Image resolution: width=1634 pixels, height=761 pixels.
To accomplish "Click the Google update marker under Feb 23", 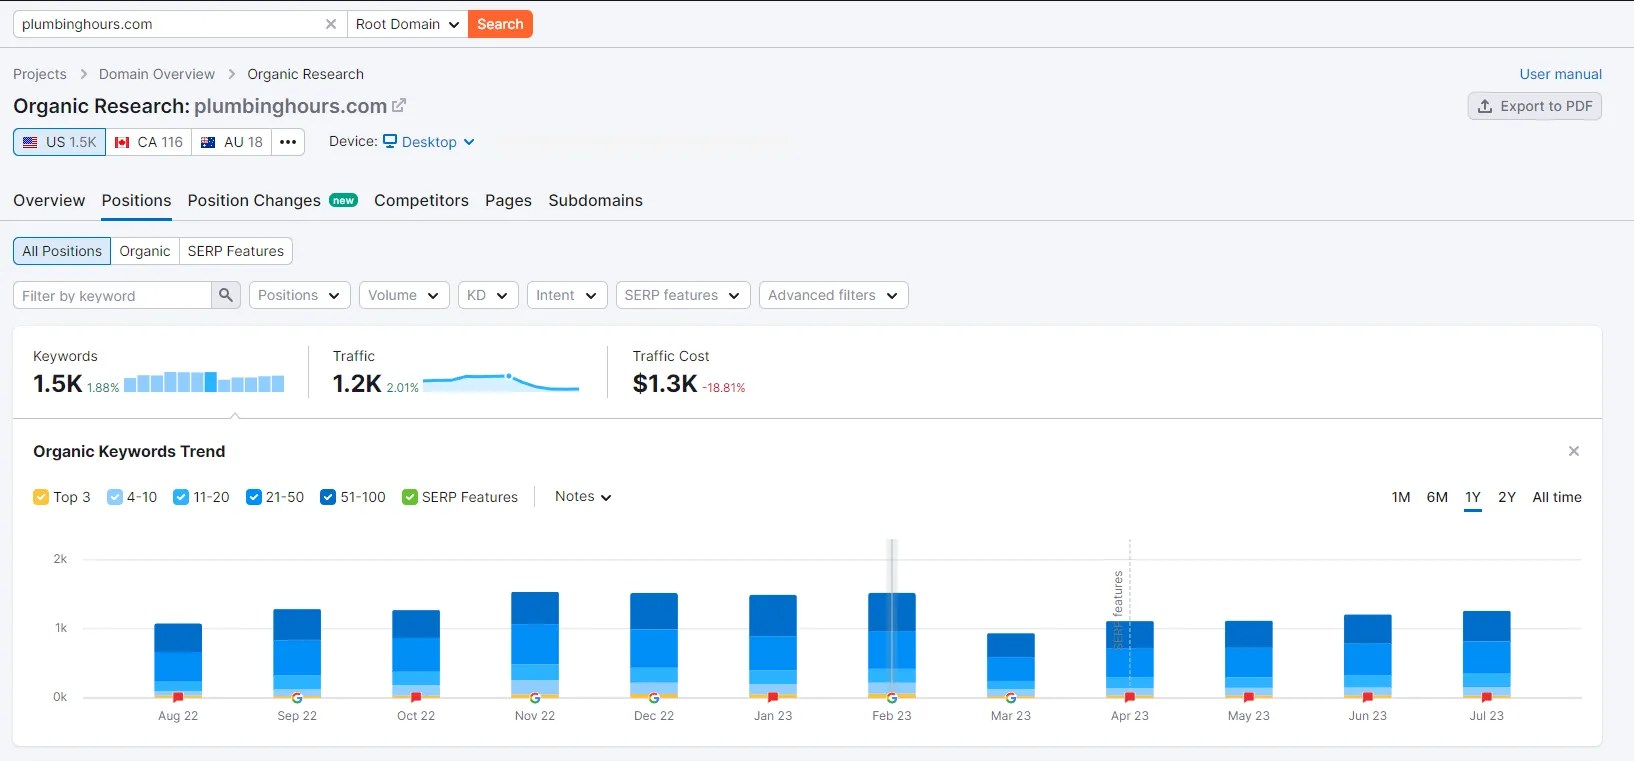I will click(x=892, y=698).
